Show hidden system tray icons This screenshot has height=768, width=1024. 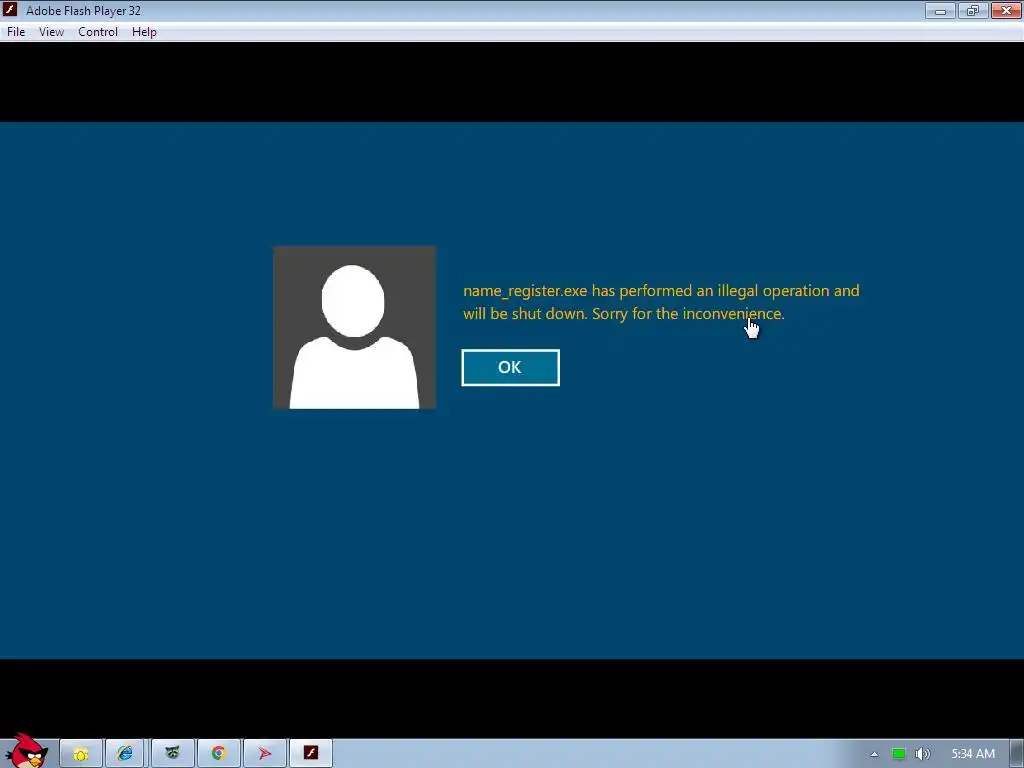[x=874, y=754]
